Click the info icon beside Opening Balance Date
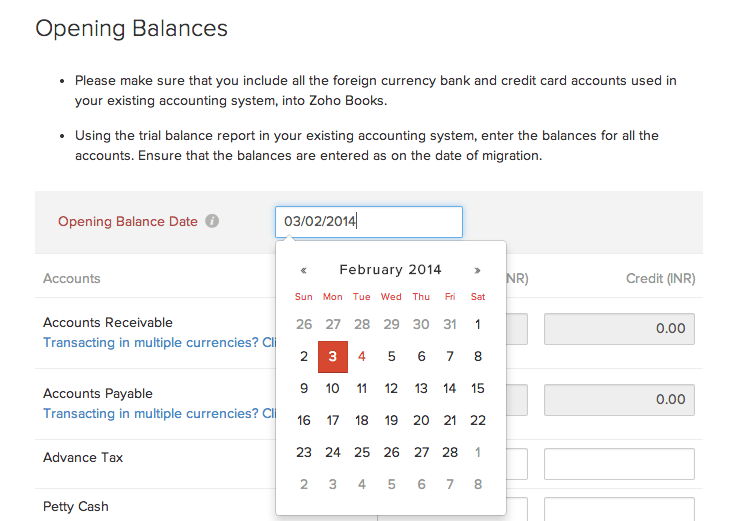730x521 pixels. pyautogui.click(x=212, y=221)
